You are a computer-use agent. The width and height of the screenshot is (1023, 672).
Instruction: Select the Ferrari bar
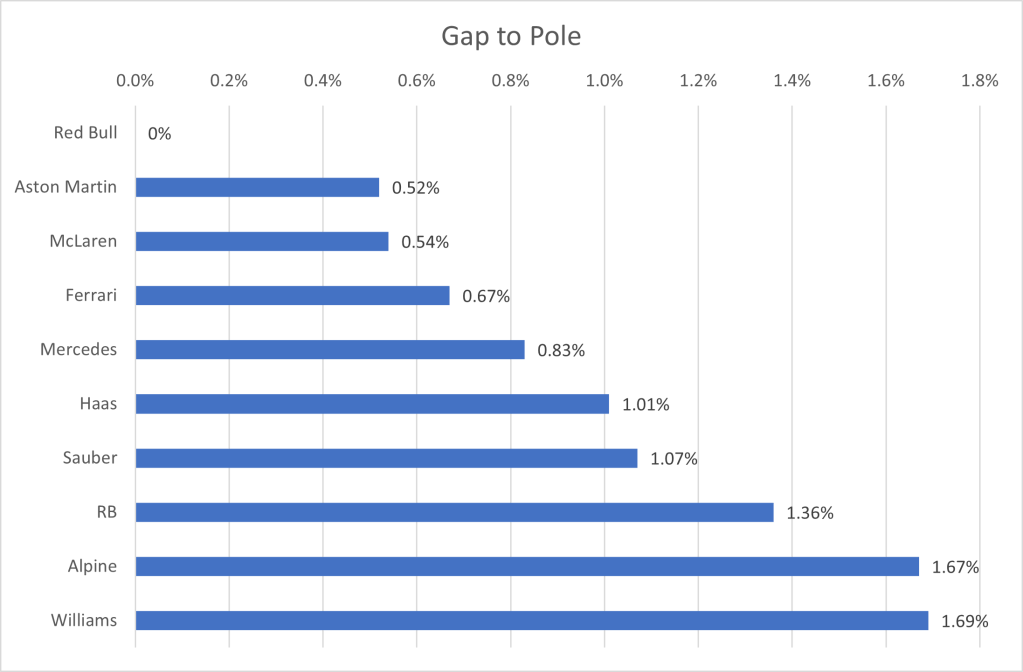[x=292, y=296]
